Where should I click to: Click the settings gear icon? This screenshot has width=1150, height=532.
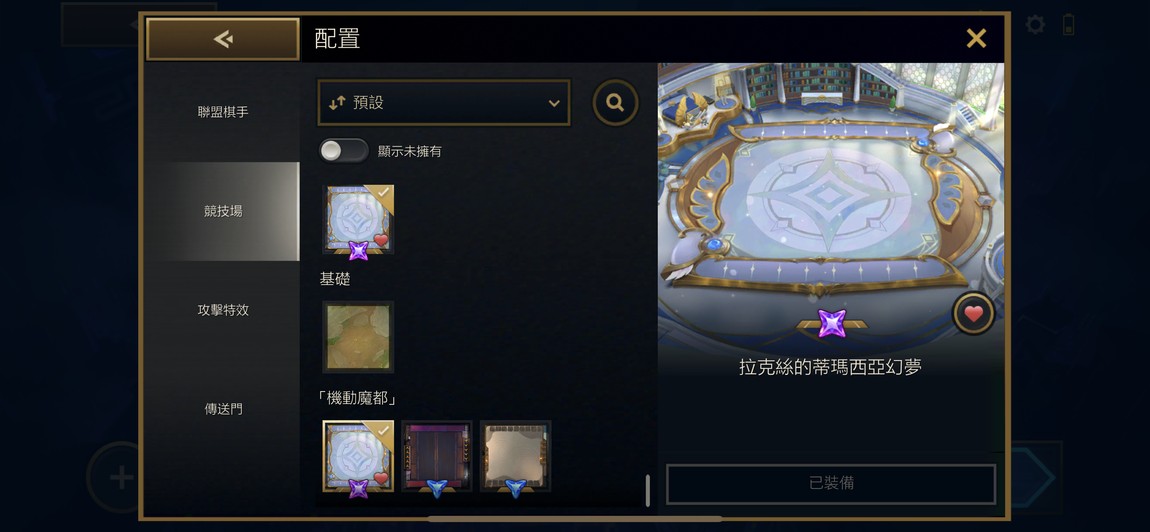1035,25
